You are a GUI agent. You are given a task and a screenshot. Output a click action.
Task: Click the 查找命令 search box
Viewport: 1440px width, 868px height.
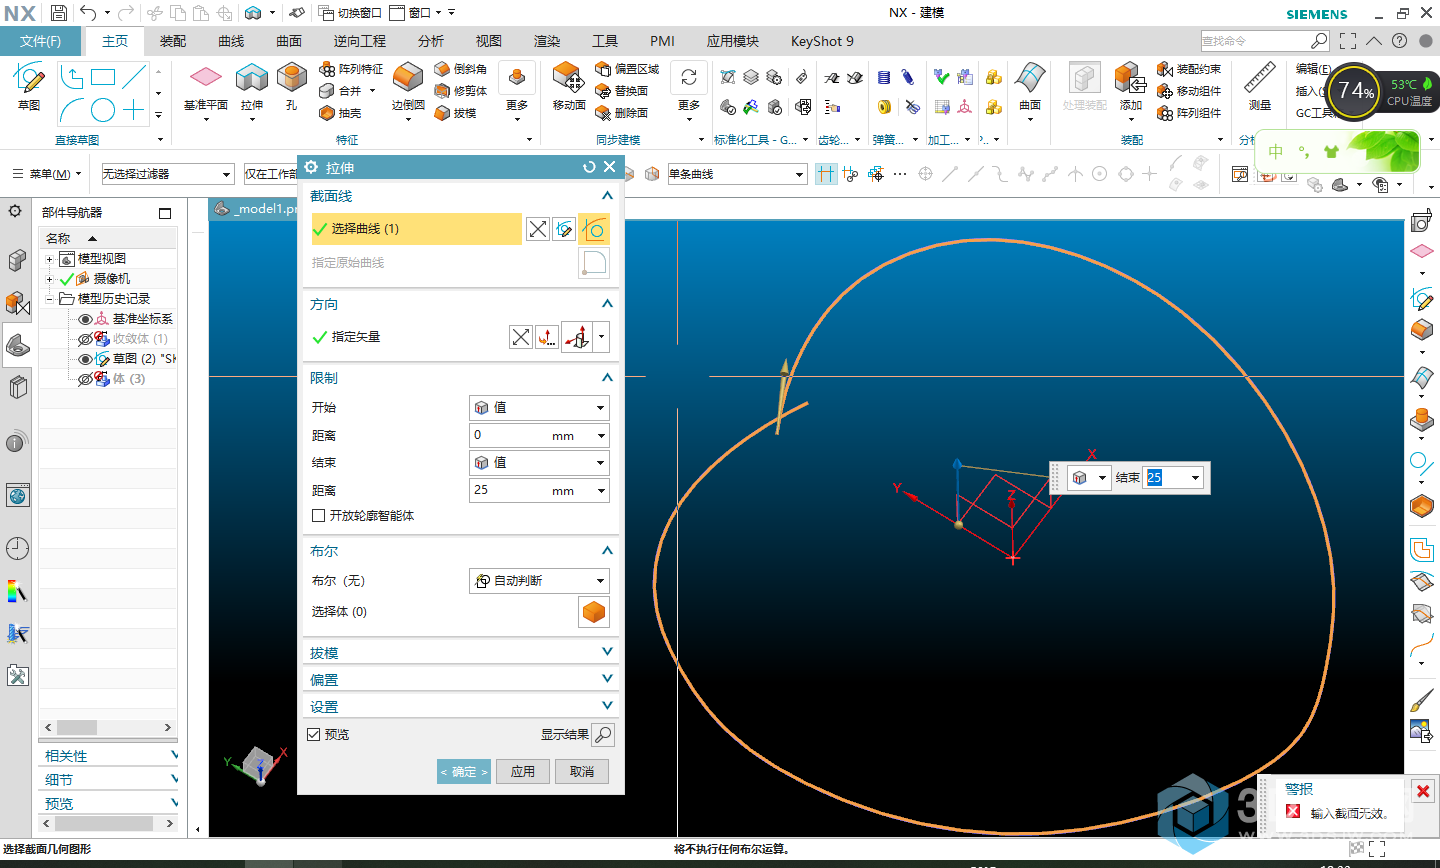click(x=1264, y=41)
